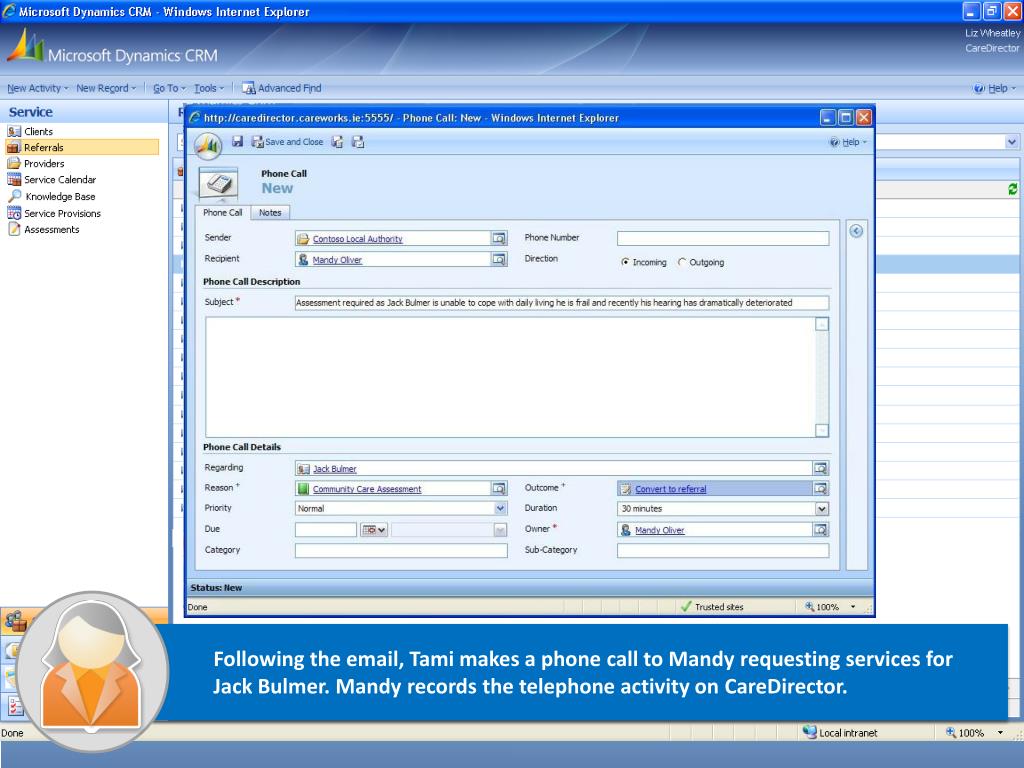Open the Due date calendar picker
The image size is (1024, 768).
(x=374, y=530)
